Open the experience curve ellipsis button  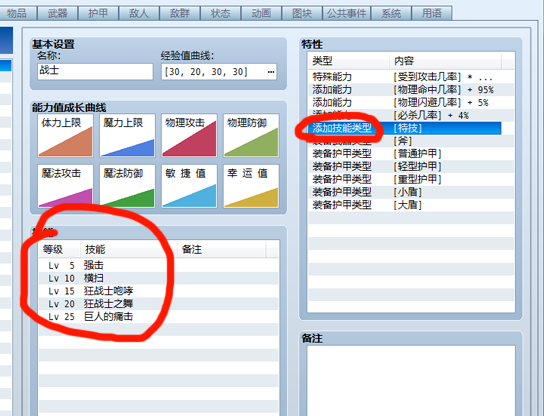tap(271, 72)
